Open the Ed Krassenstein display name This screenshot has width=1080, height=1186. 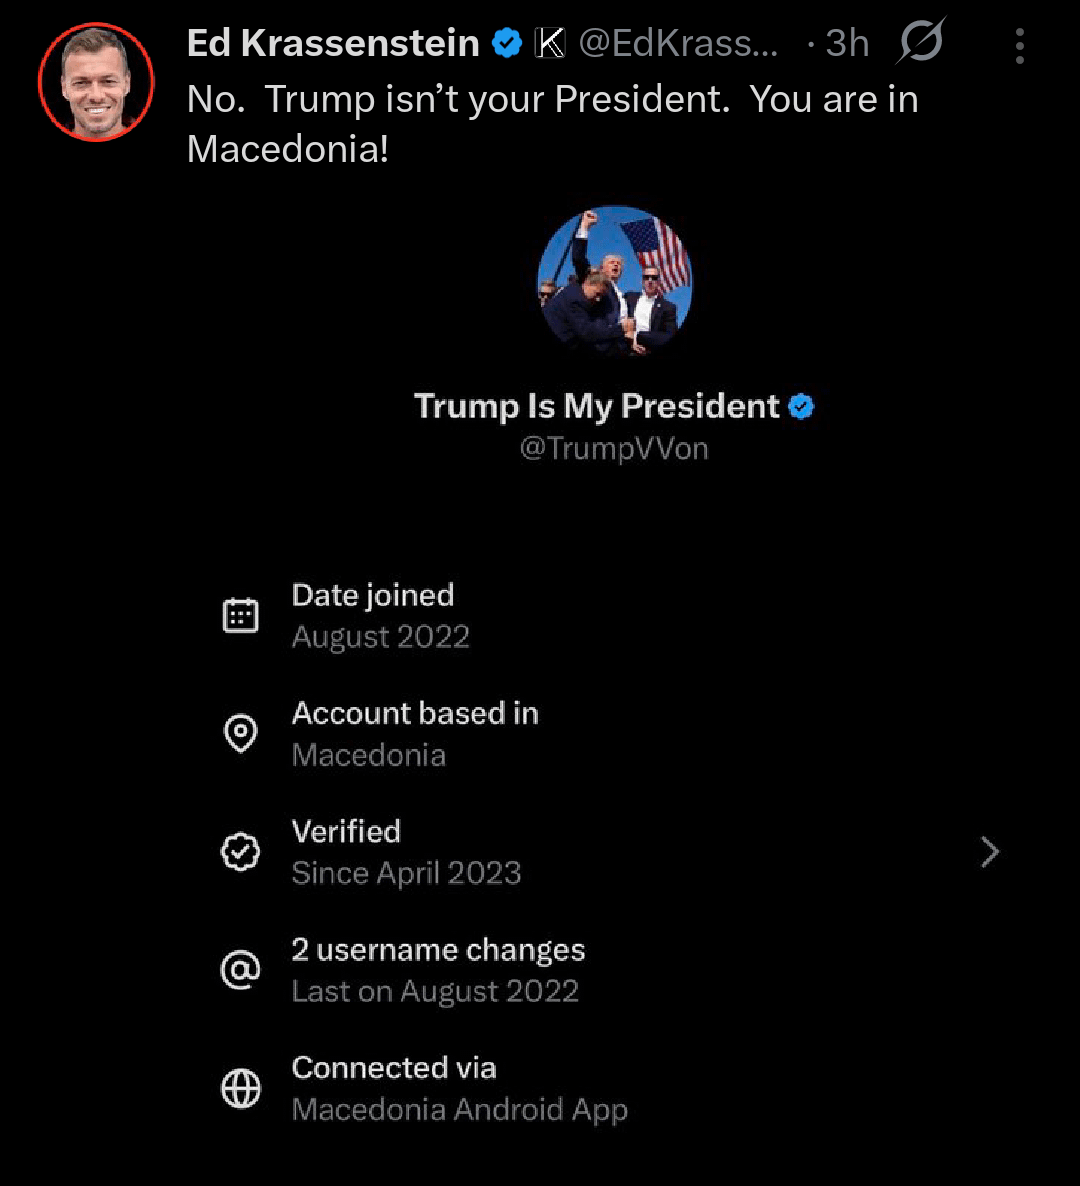[x=333, y=44]
